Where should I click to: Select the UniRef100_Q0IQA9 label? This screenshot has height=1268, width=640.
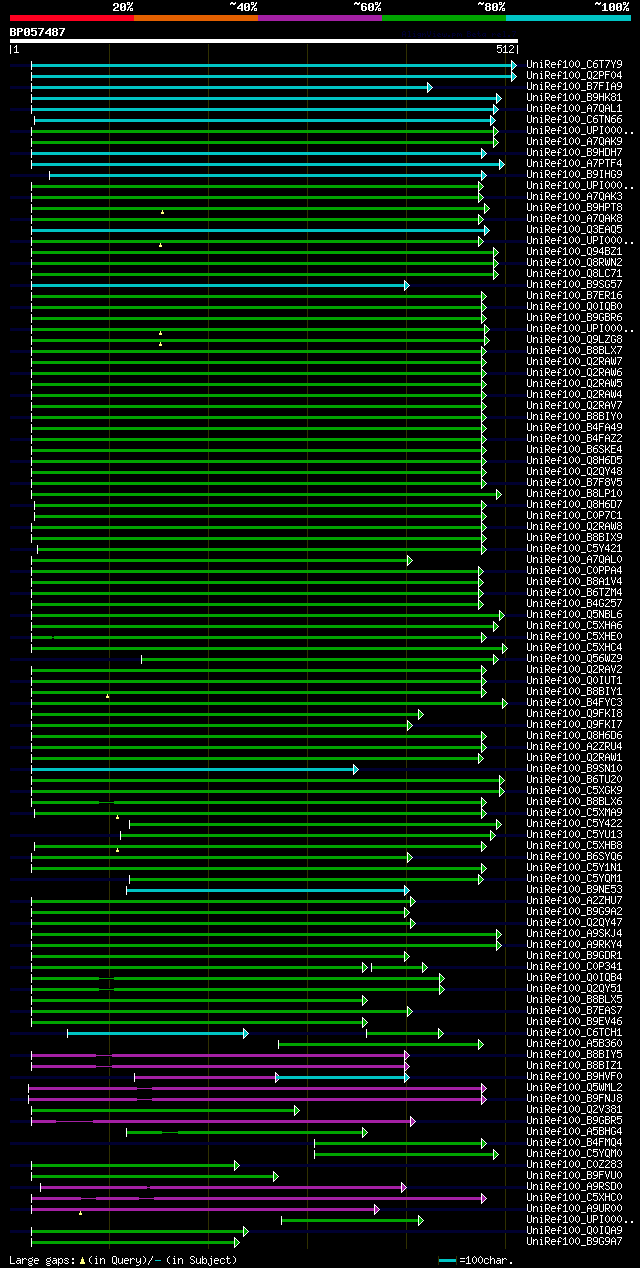pyautogui.click(x=576, y=1230)
